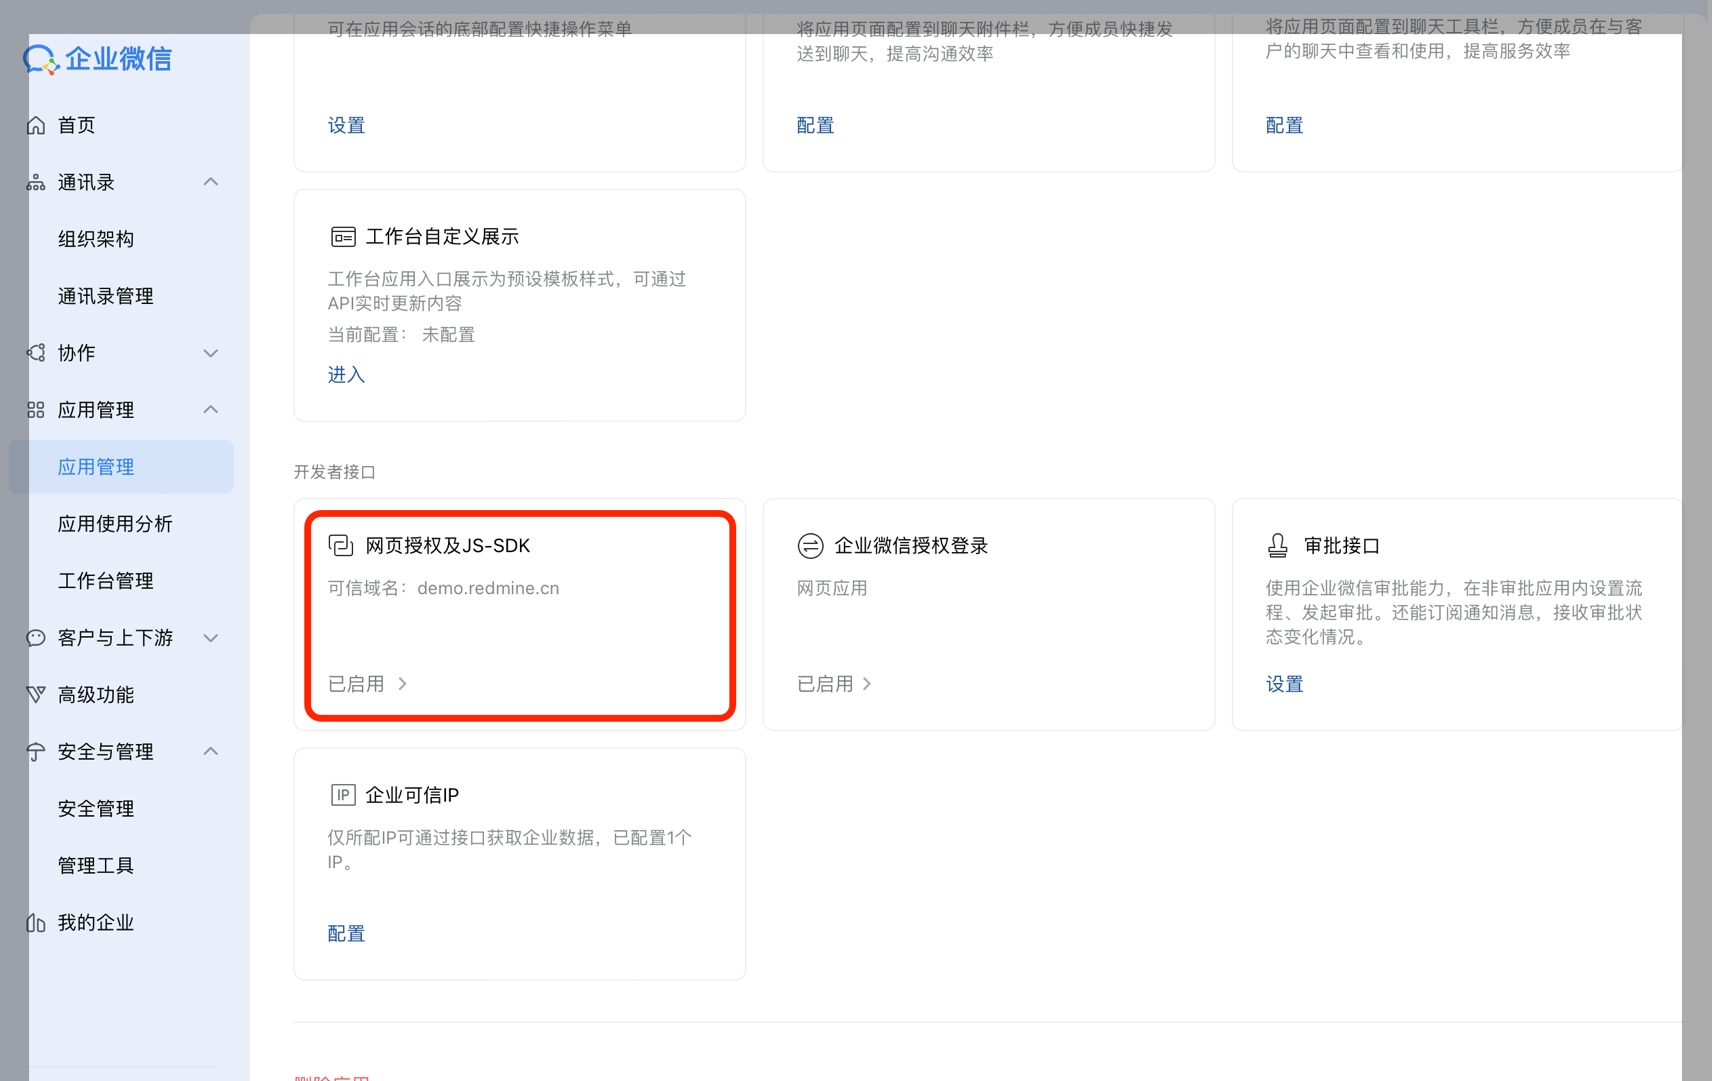
Task: Click 进入 under 工作台自定义展示
Action: coord(347,375)
